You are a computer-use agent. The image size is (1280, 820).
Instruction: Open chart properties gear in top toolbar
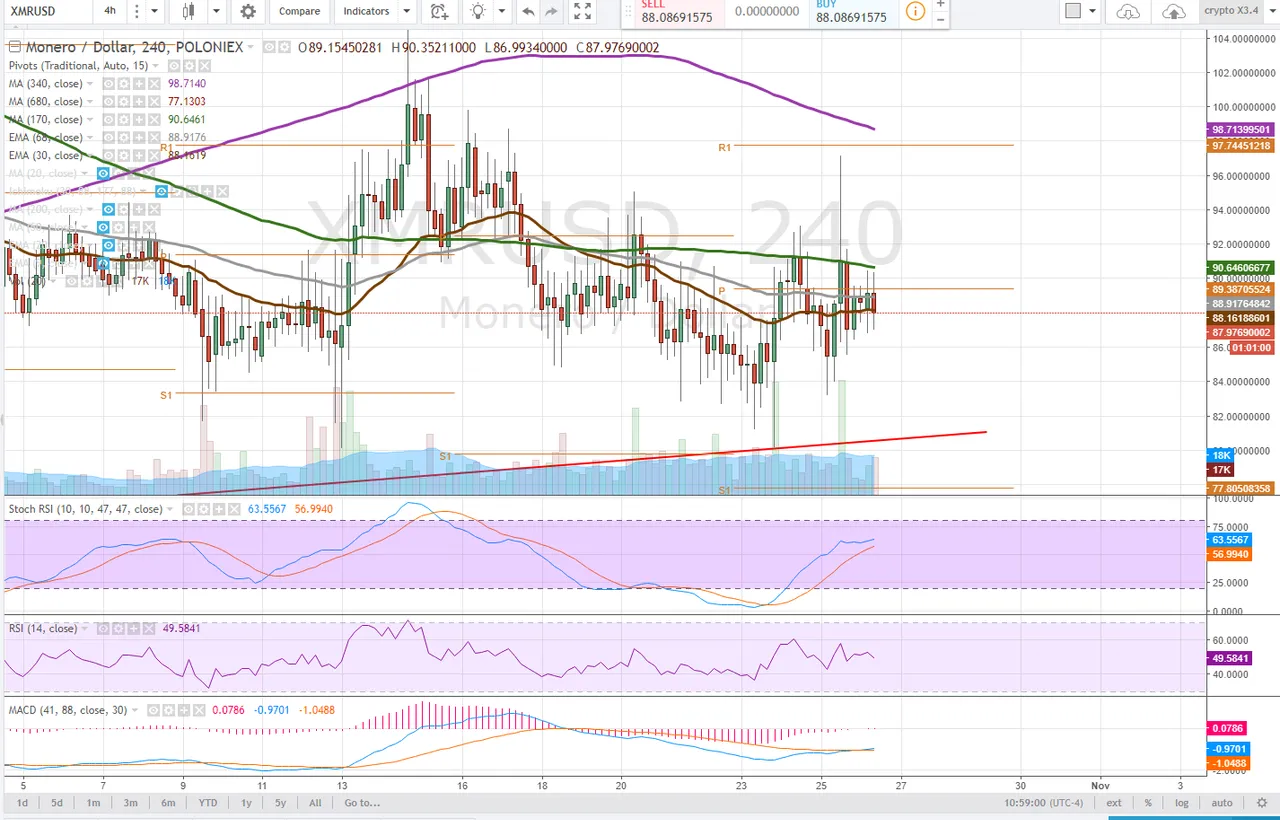pyautogui.click(x=248, y=11)
